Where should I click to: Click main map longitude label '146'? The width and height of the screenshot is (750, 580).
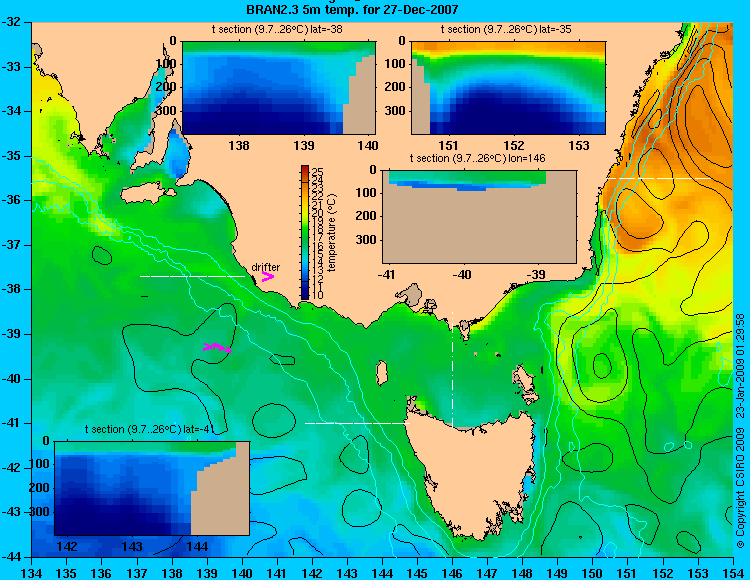pyautogui.click(x=452, y=573)
